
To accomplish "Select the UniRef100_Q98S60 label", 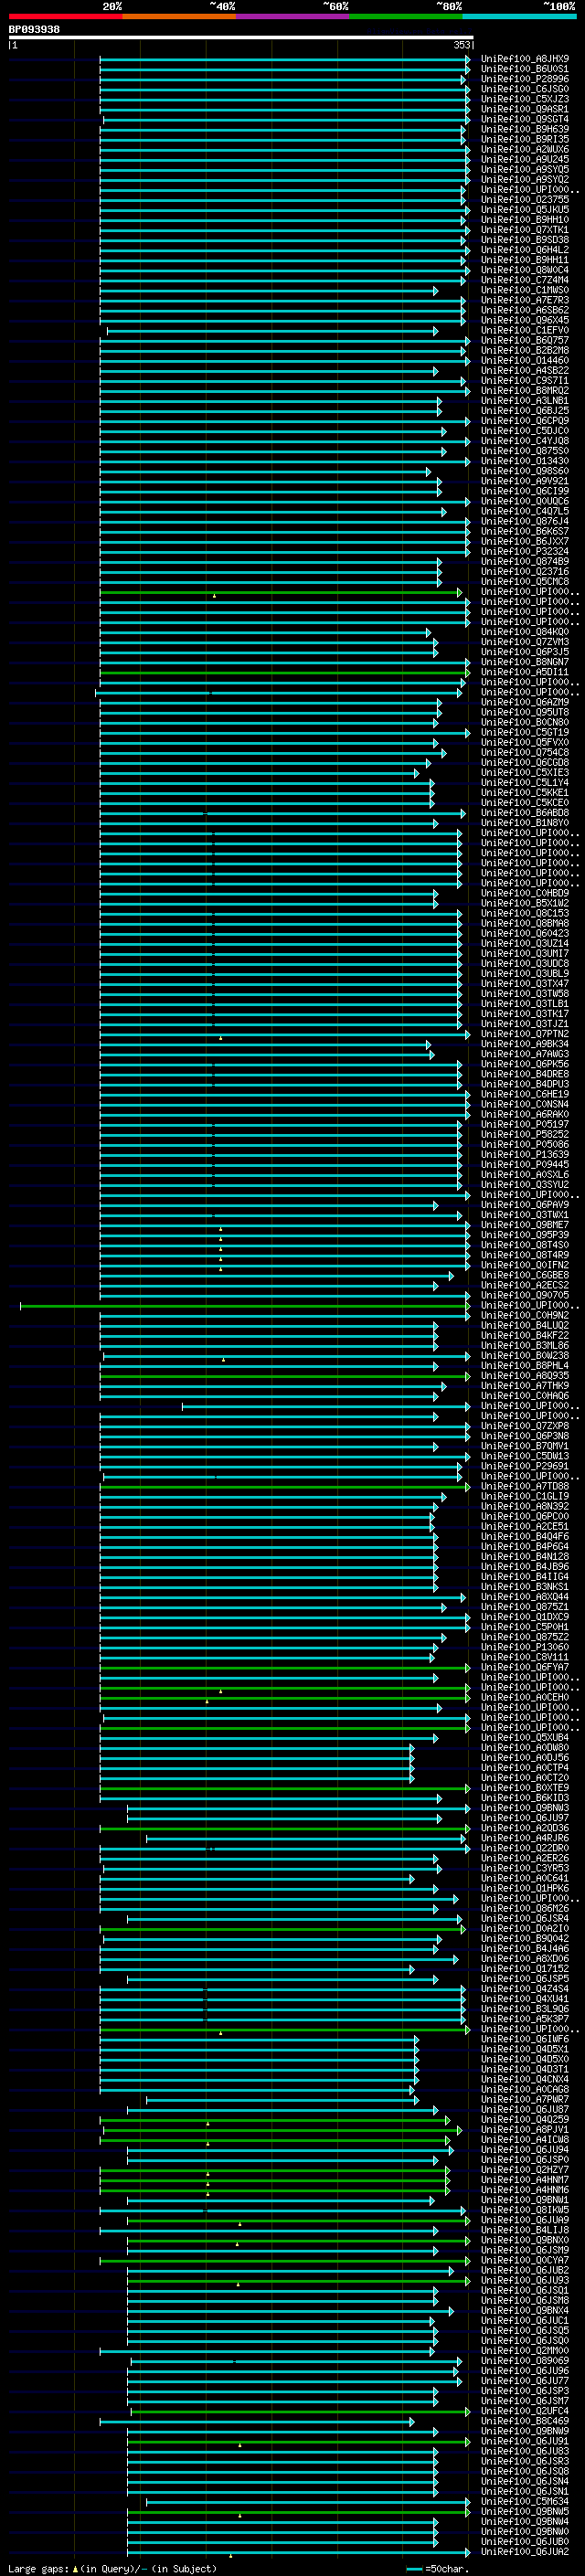I will pyautogui.click(x=525, y=471).
